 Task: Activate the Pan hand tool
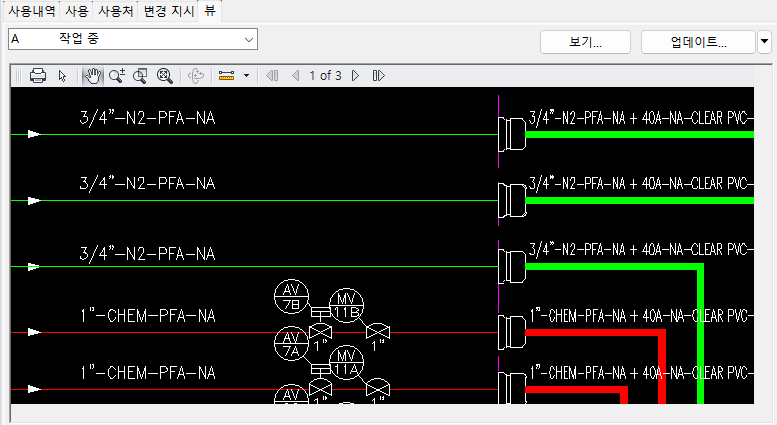[93, 76]
